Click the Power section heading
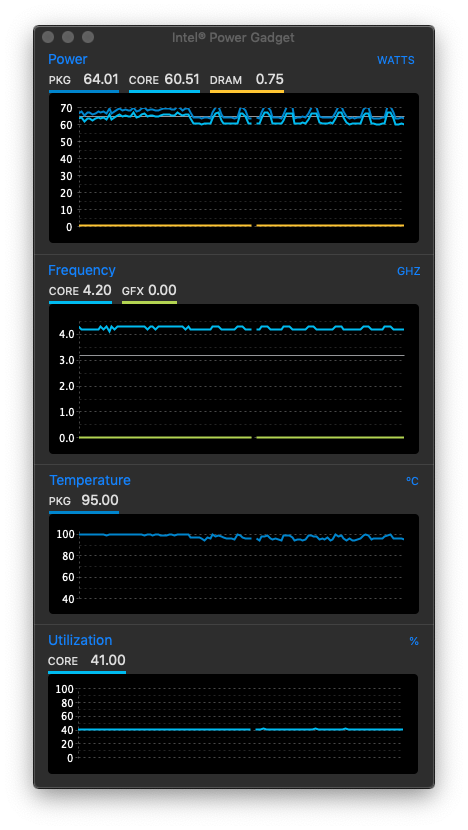The height and width of the screenshot is (830, 468). coord(68,59)
